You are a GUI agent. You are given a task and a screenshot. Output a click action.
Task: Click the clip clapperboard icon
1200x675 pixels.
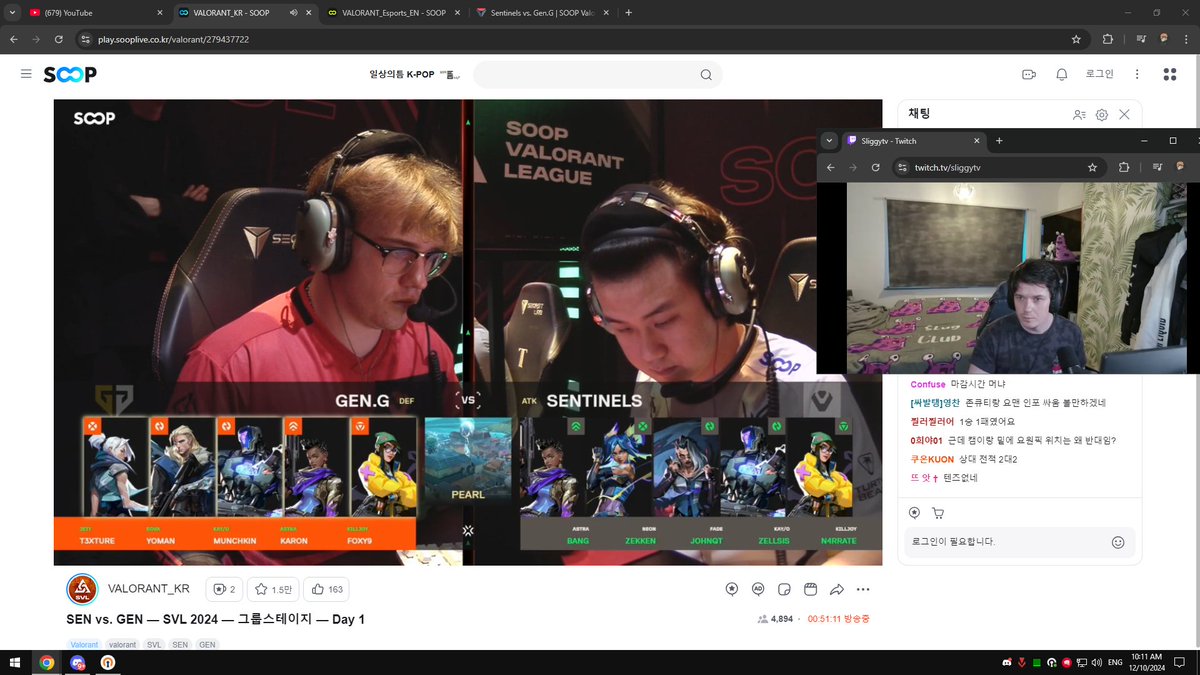coord(810,589)
